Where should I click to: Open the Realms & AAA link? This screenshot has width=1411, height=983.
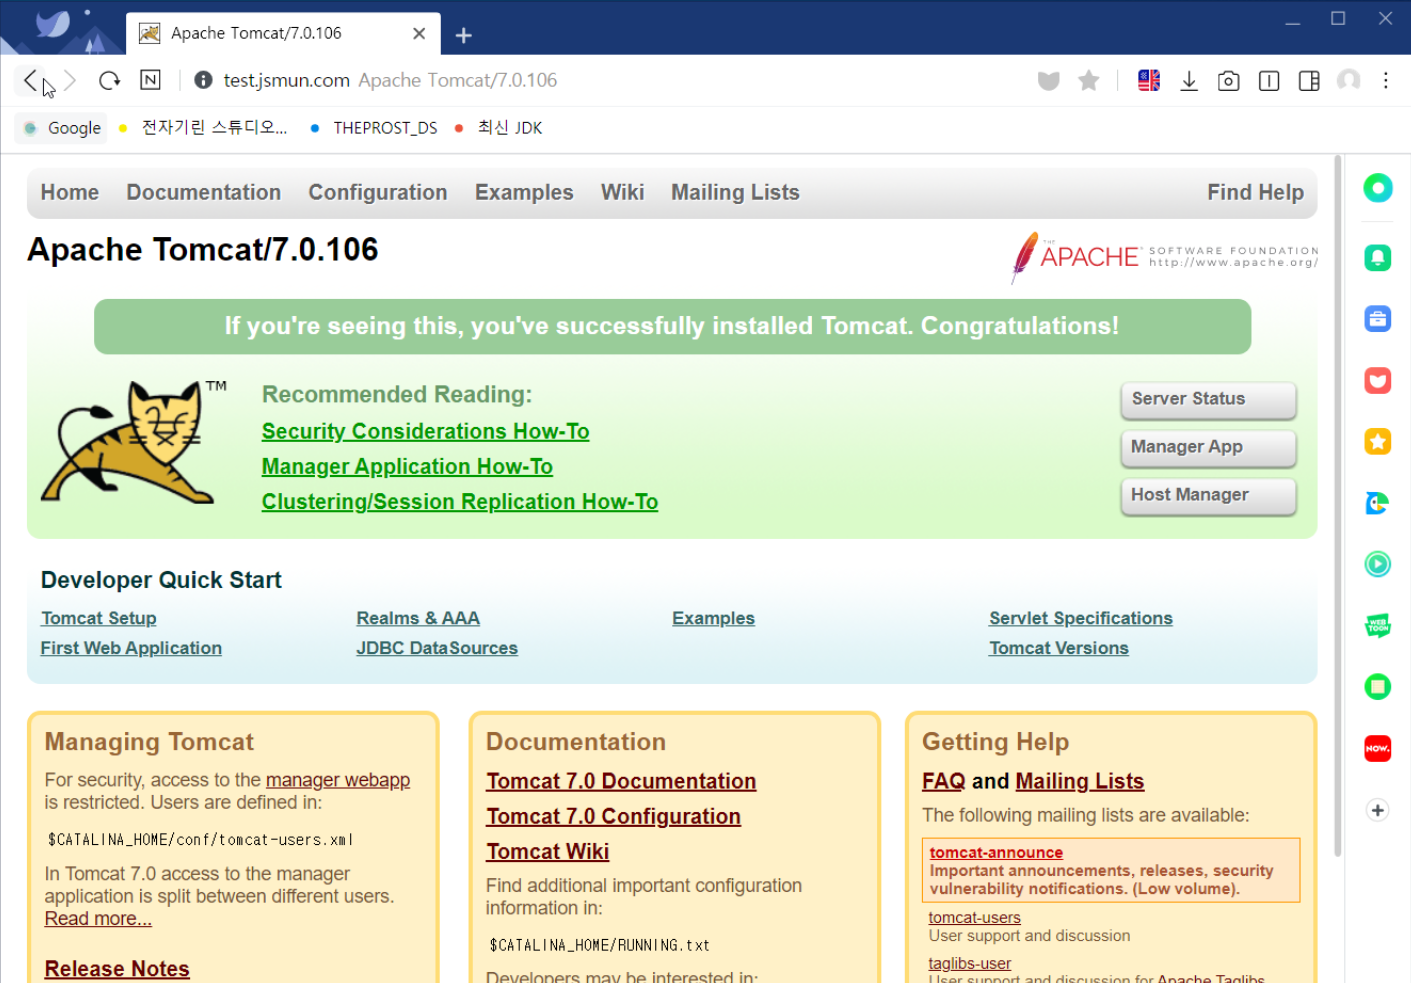click(x=418, y=618)
